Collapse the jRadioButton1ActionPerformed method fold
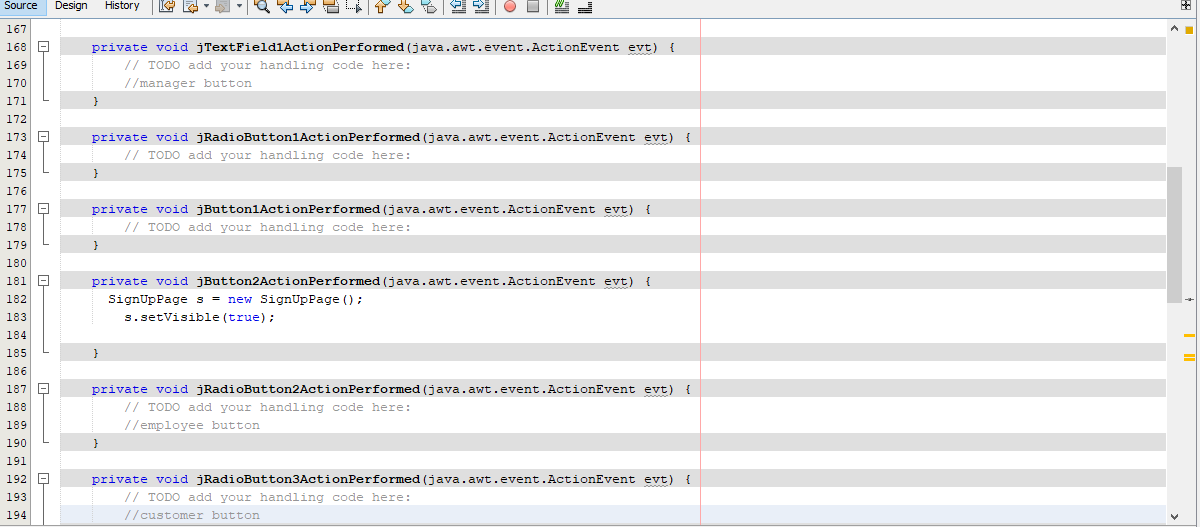Viewport: 1200px width, 527px height. (43, 137)
